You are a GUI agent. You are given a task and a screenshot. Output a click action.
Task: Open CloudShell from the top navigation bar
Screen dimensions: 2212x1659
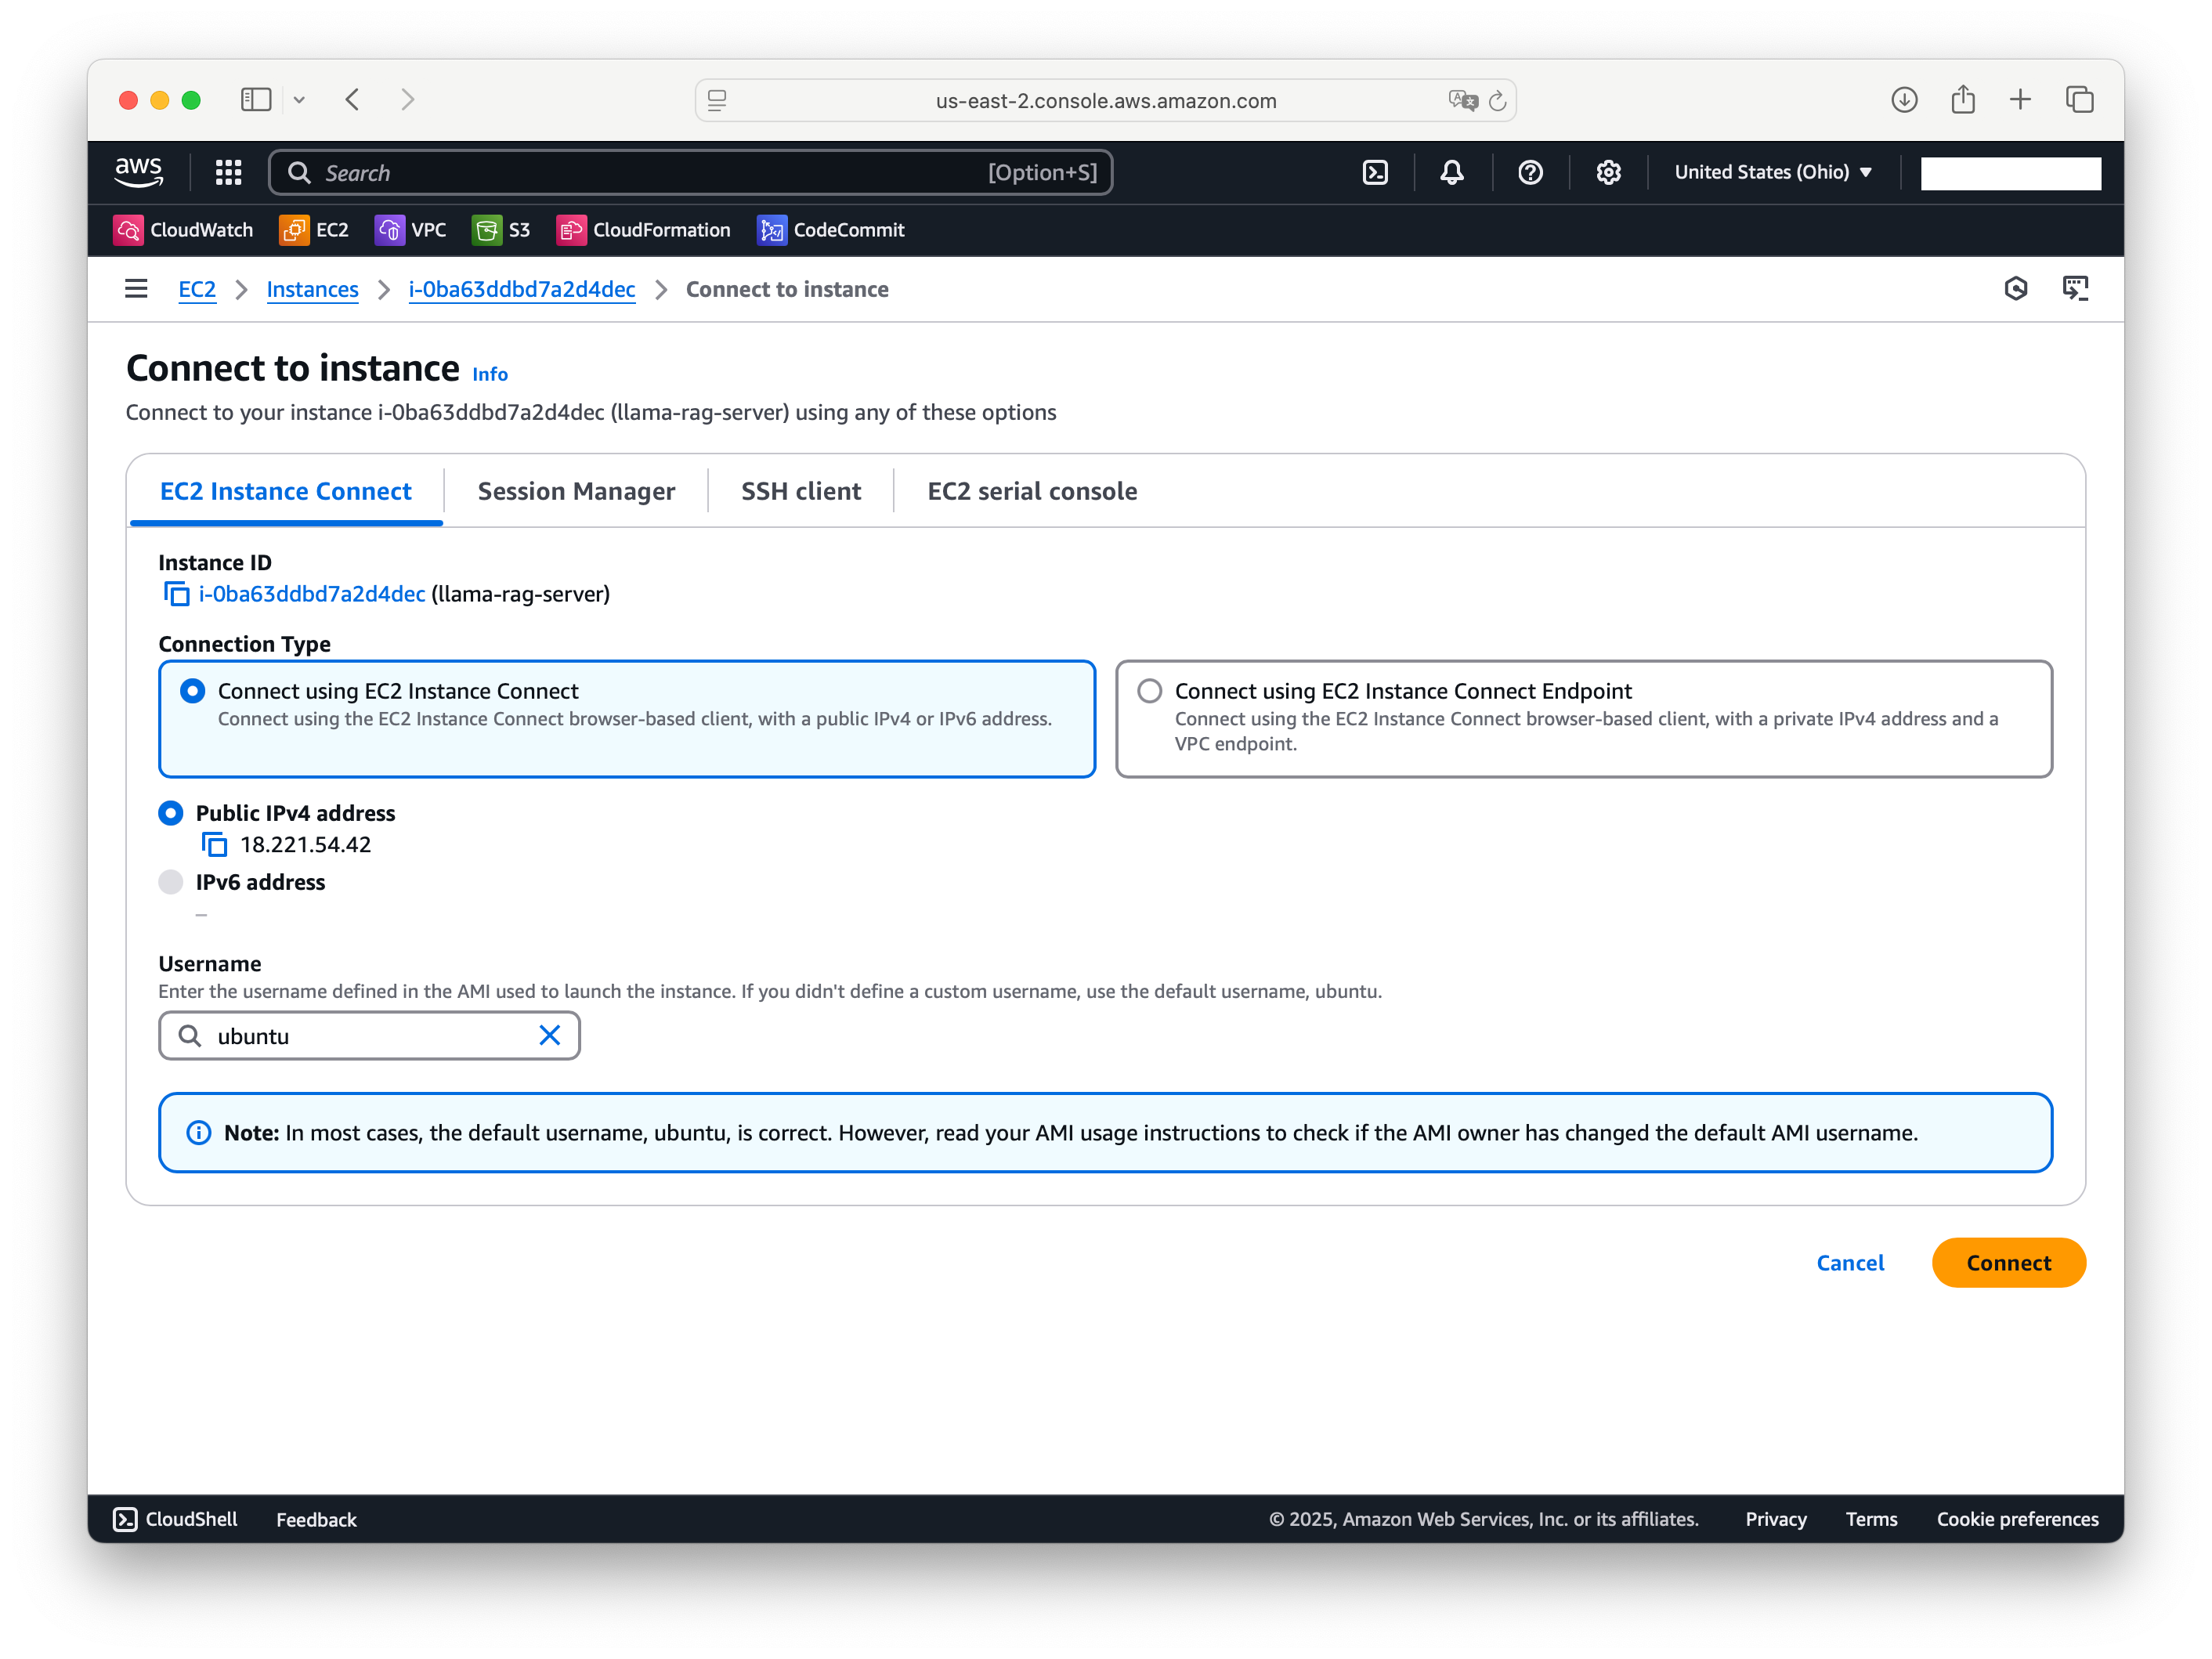pyautogui.click(x=1375, y=172)
